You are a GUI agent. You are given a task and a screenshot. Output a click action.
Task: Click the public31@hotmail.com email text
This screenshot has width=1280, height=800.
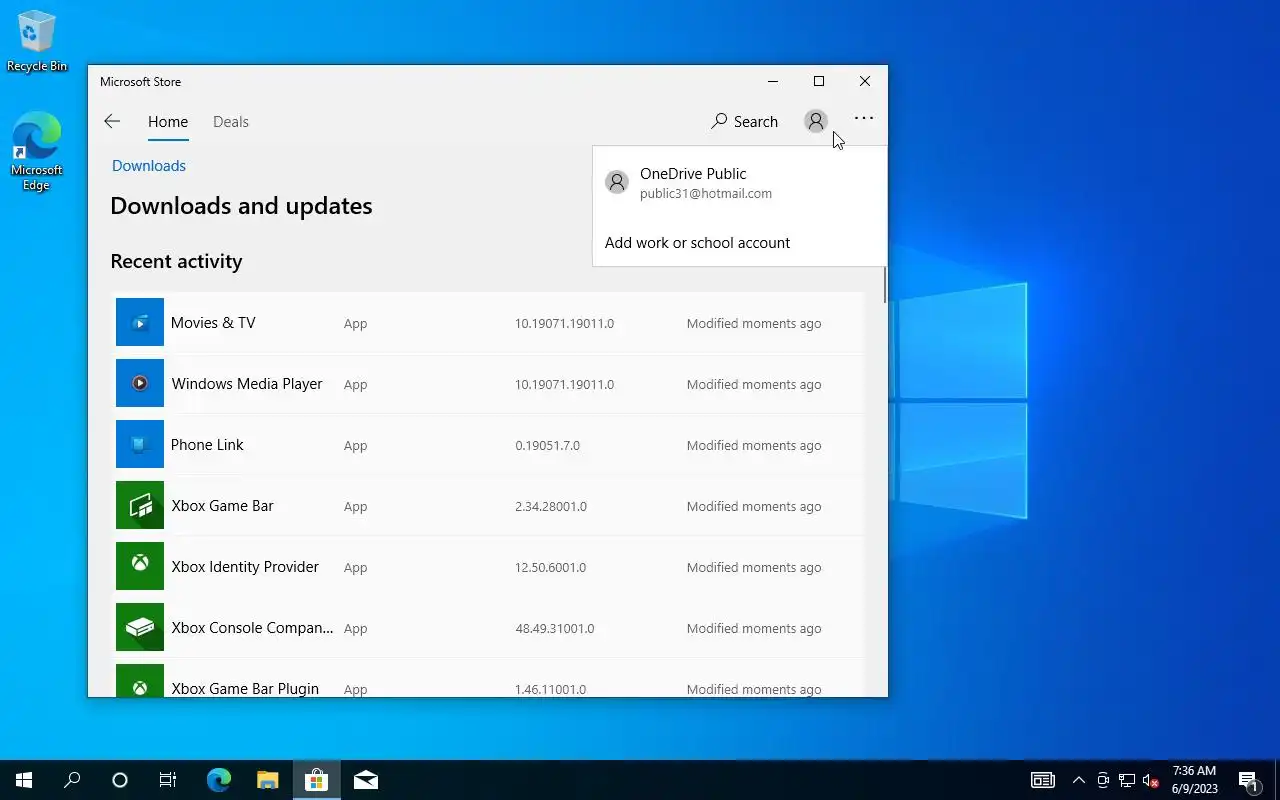(706, 193)
